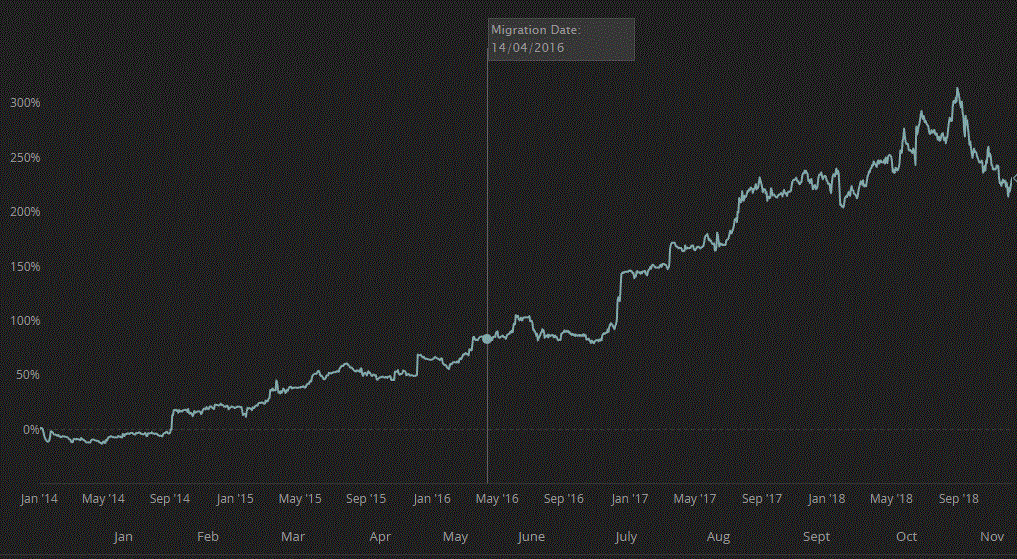Select the Sep '15 axis label
Screen dimensions: 1017x559
pos(366,499)
